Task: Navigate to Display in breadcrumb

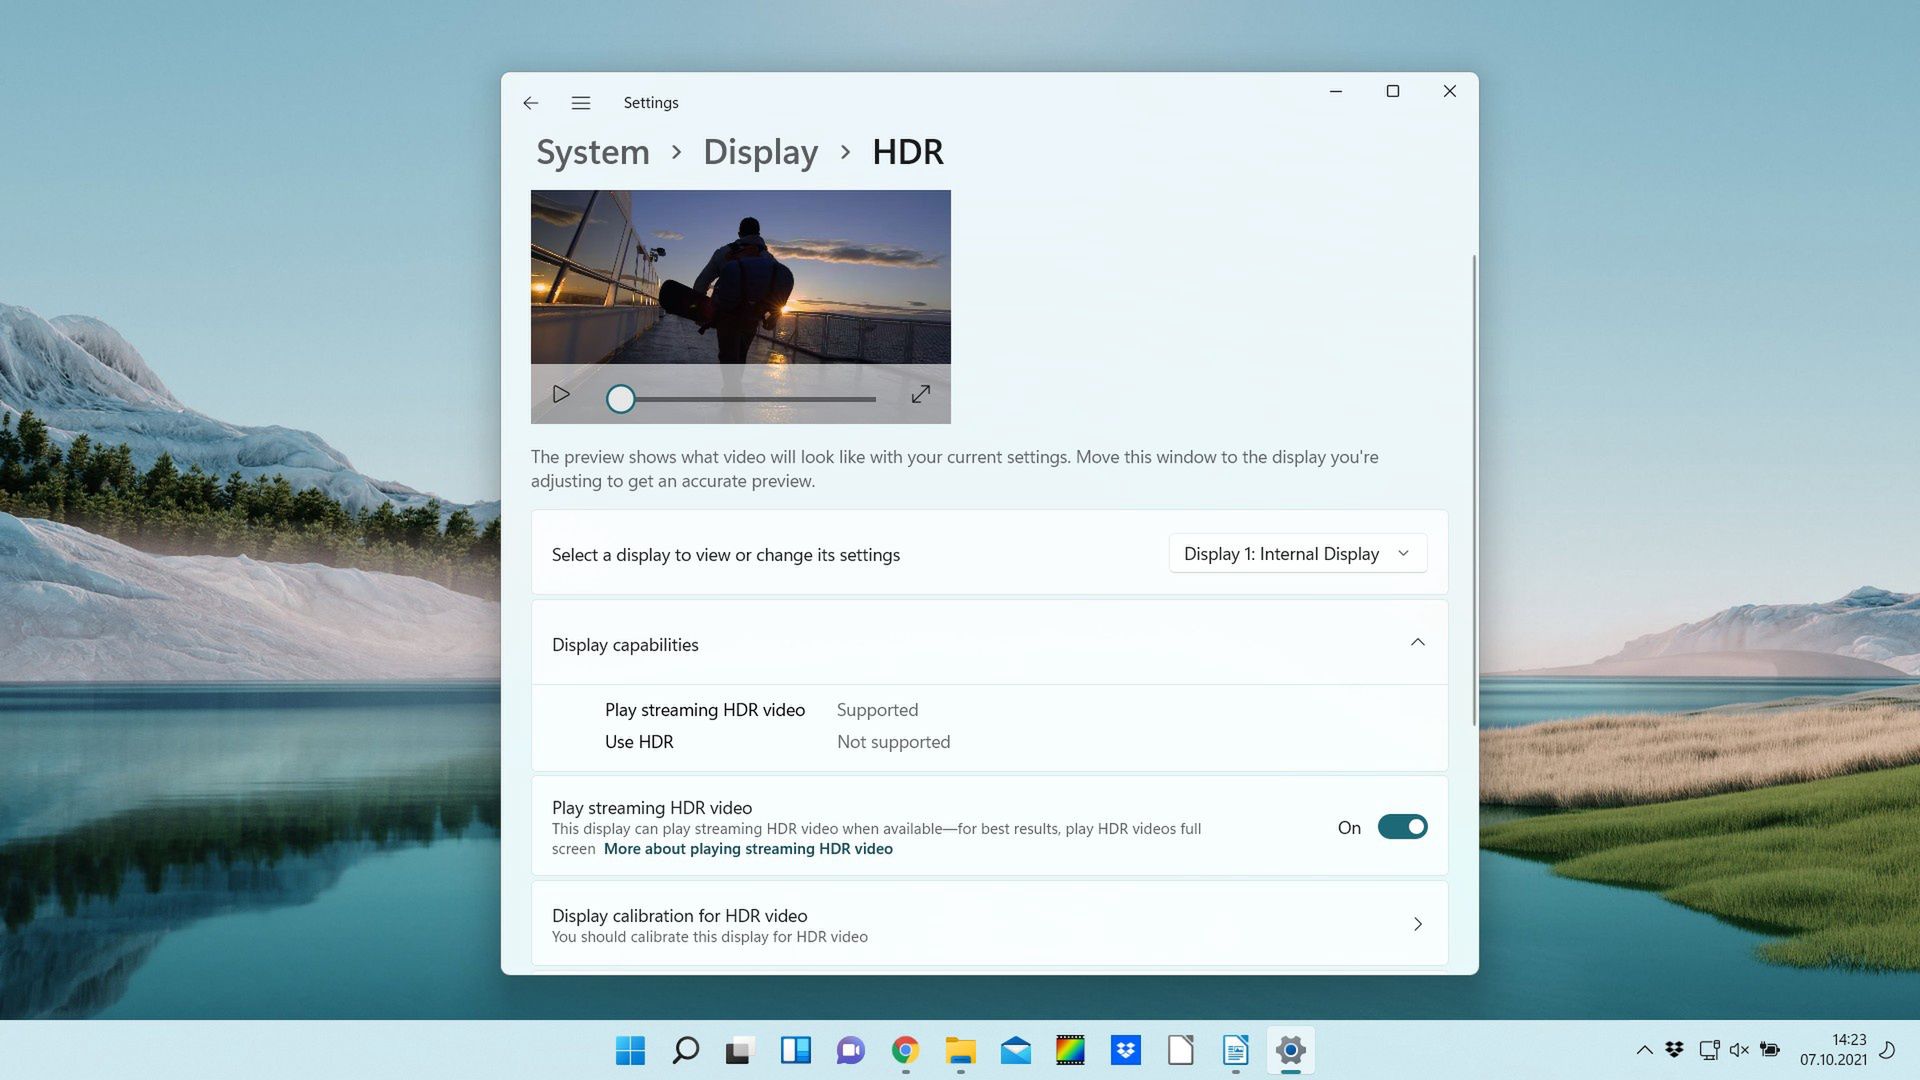Action: pos(761,152)
